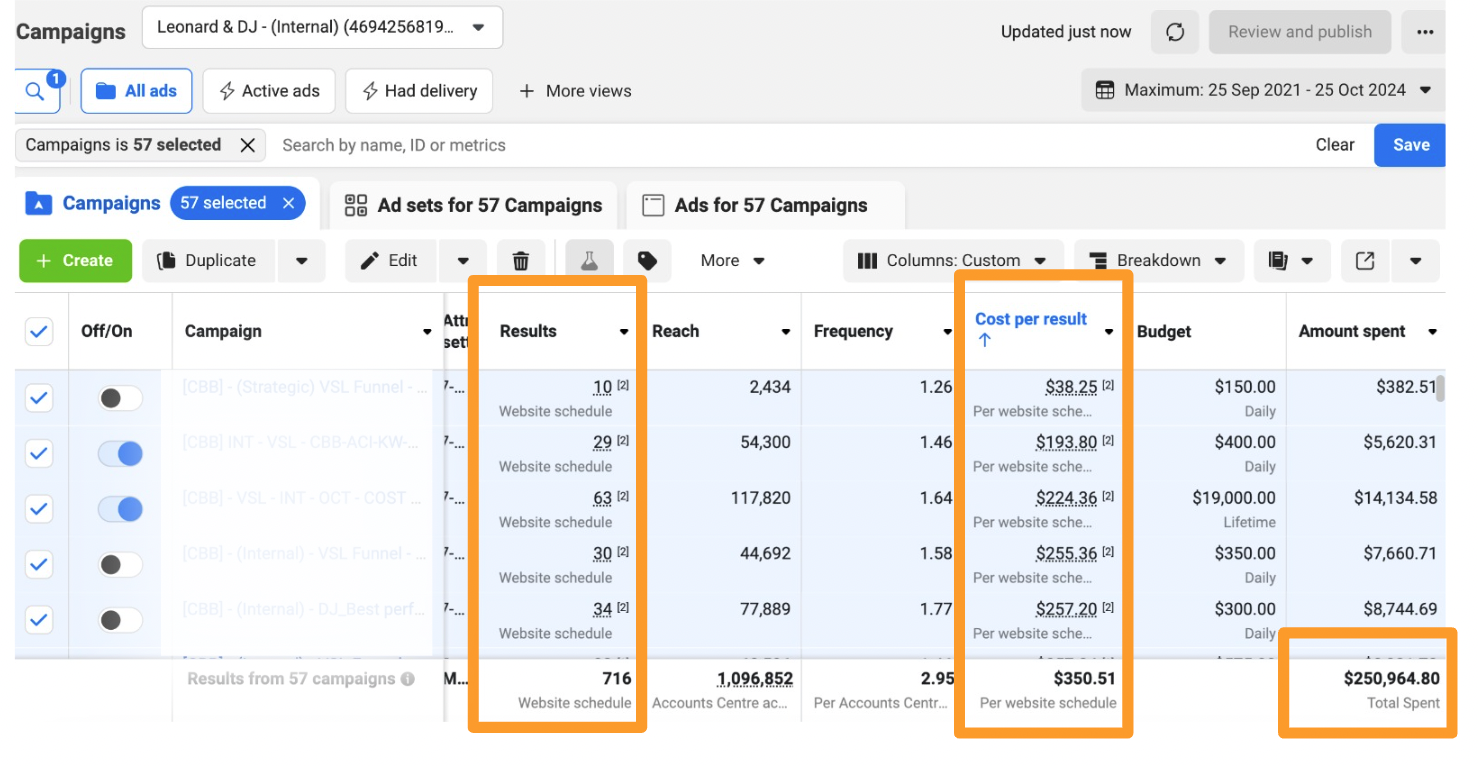Viewport: 1478px width, 766px height.
Task: Open the More dropdown menu
Action: (x=732, y=261)
